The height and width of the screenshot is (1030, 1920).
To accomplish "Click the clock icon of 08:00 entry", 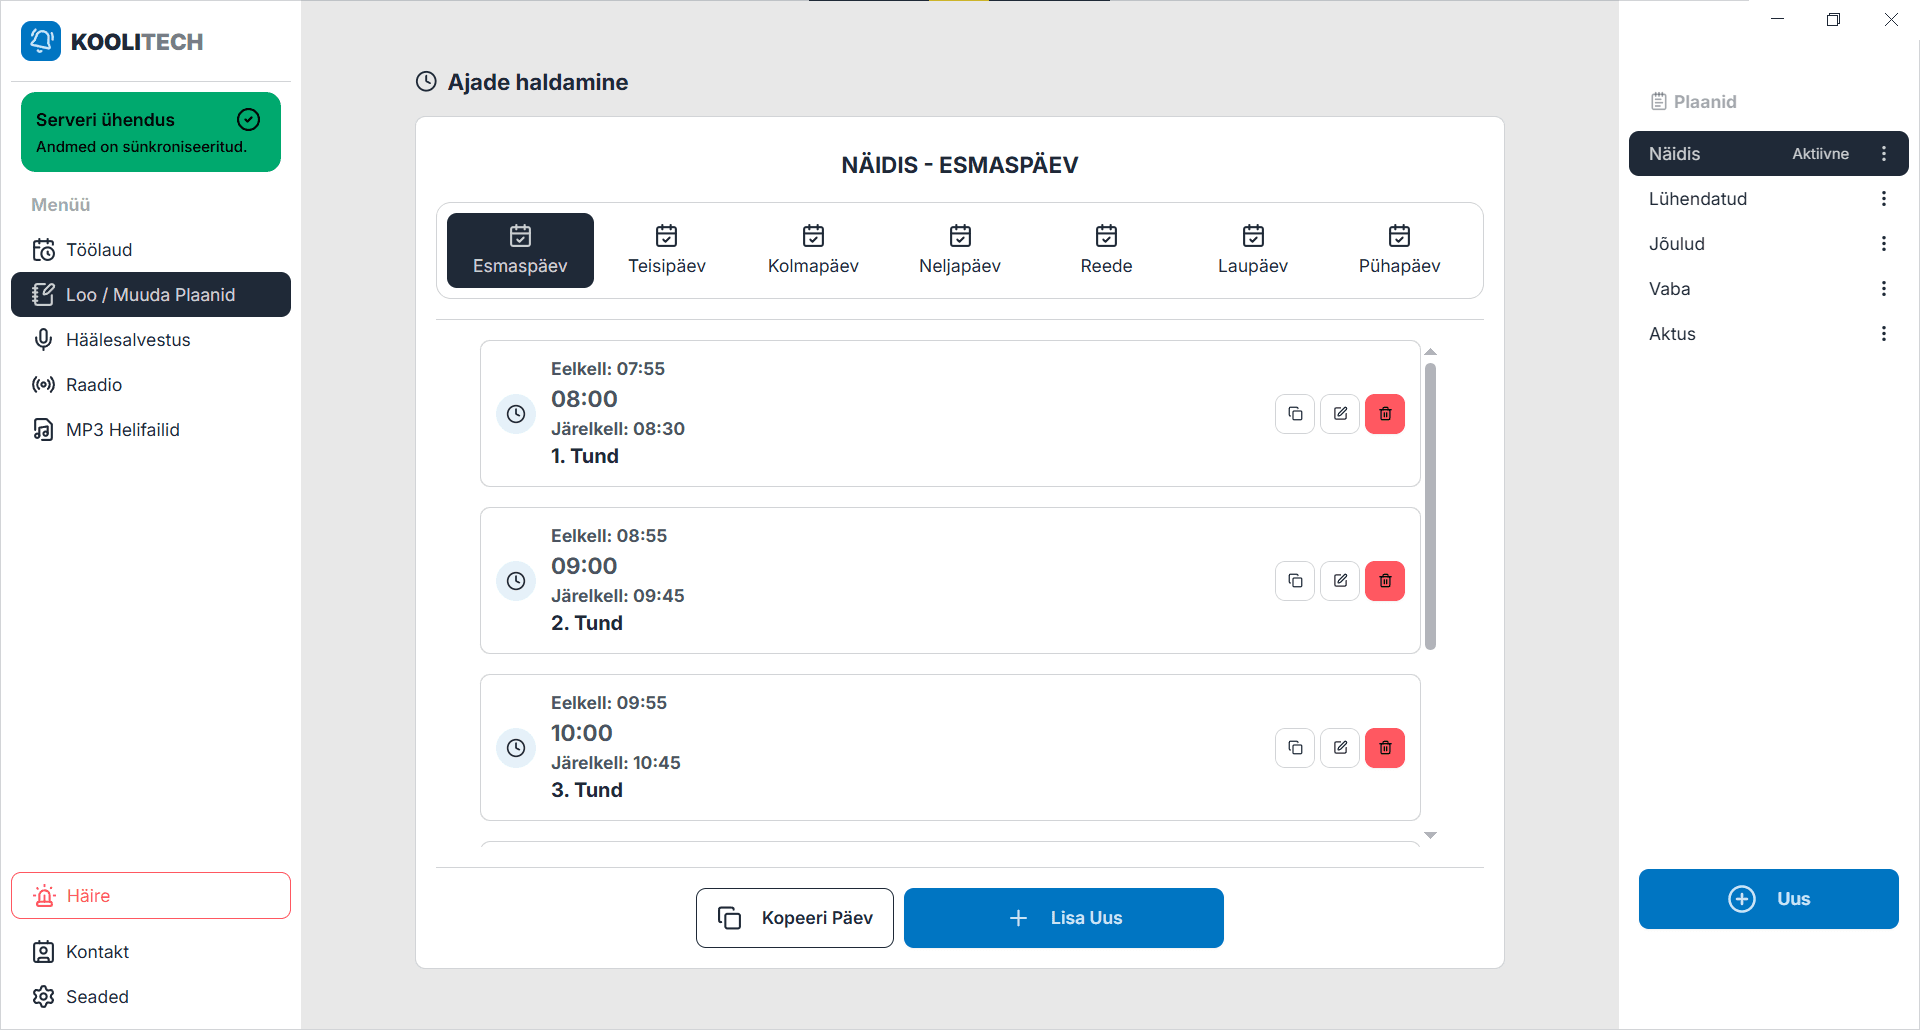I will click(516, 414).
